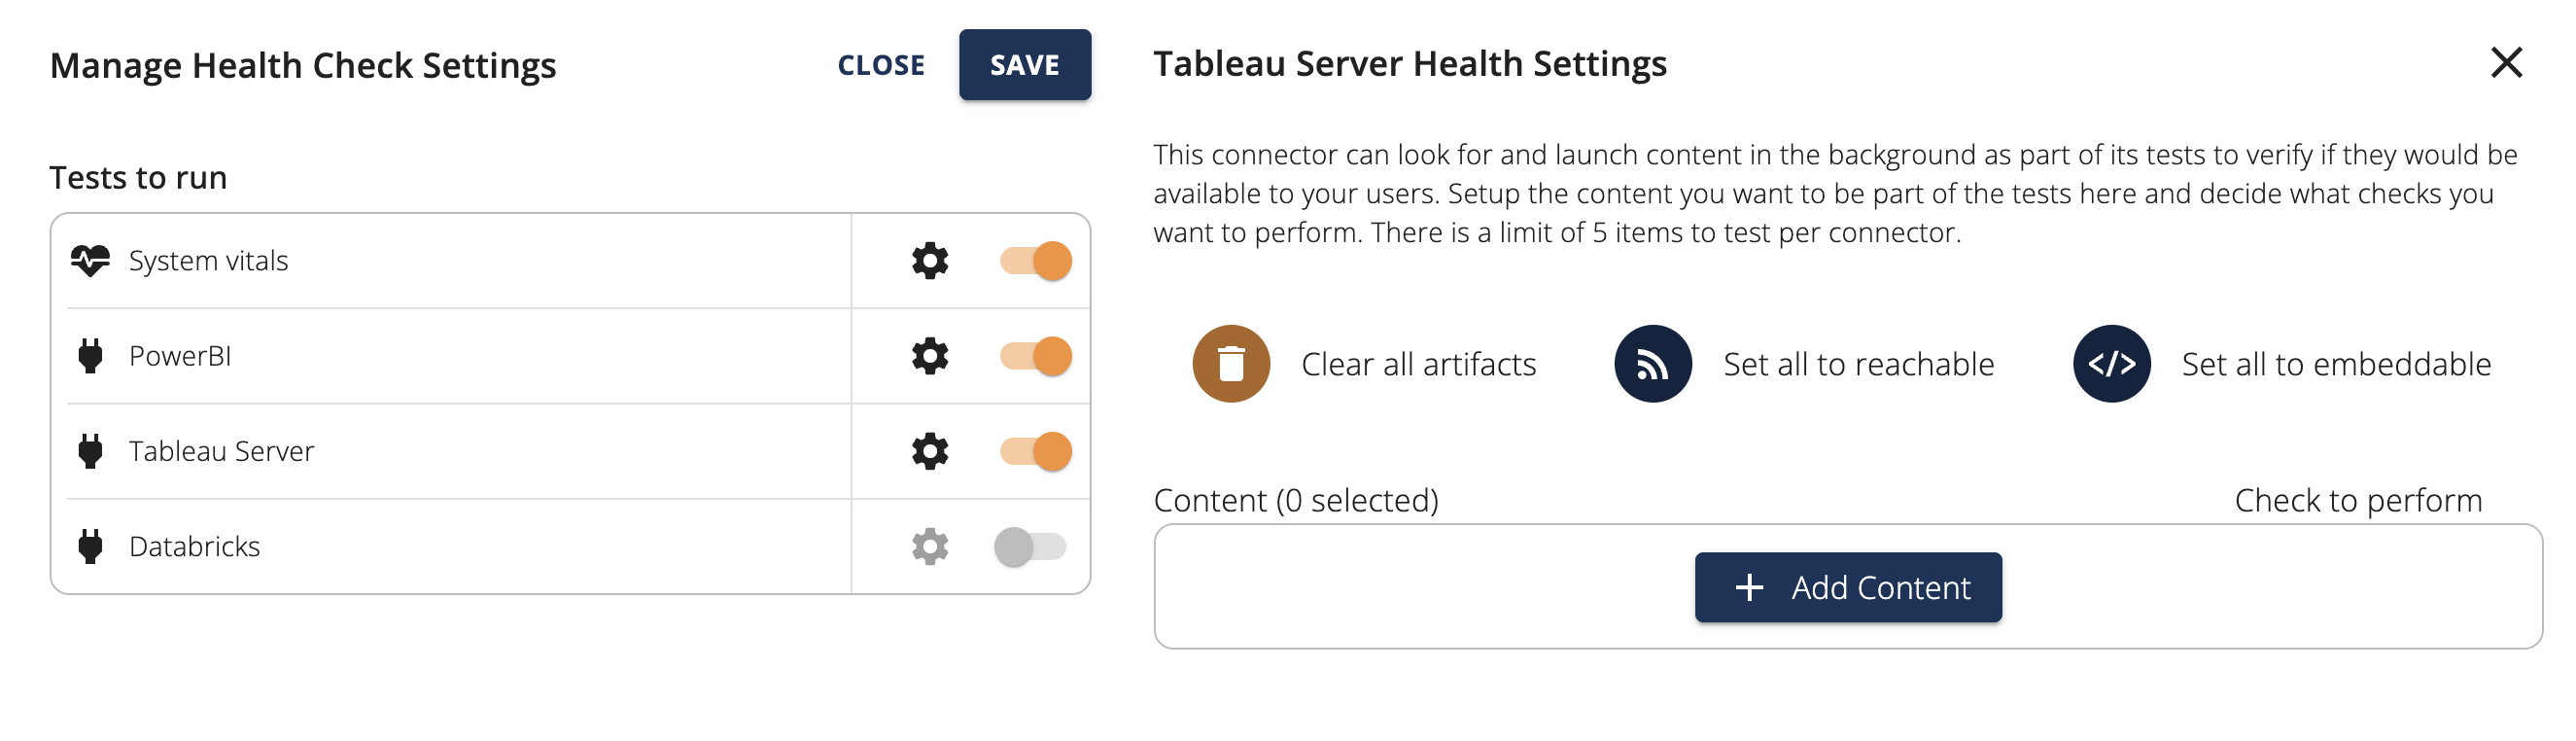
Task: Click the Set all to embeddable code icon
Action: pos(2110,364)
